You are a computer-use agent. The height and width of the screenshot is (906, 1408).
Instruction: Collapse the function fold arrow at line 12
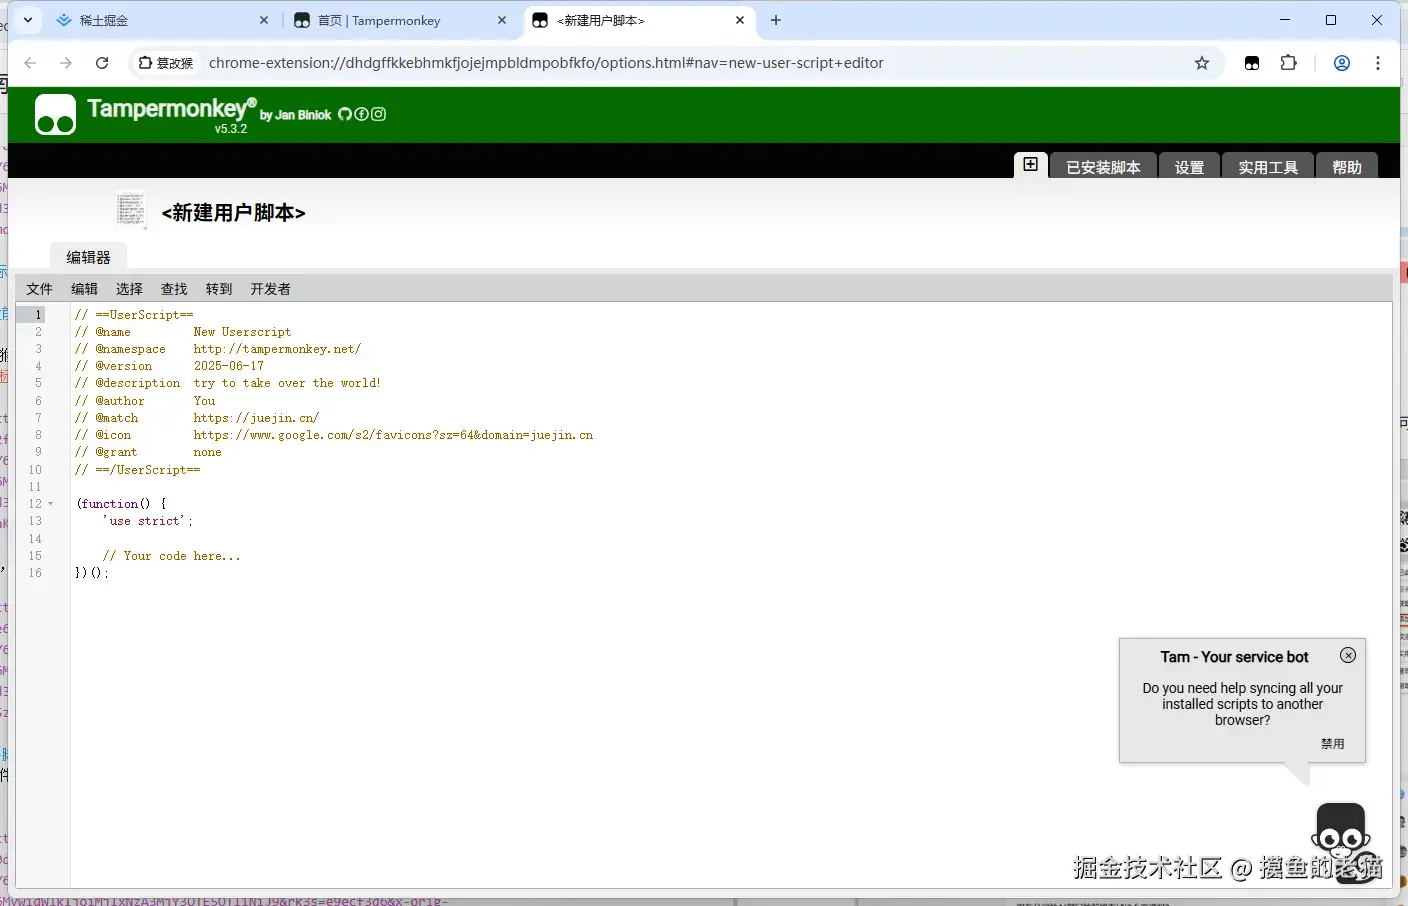51,504
